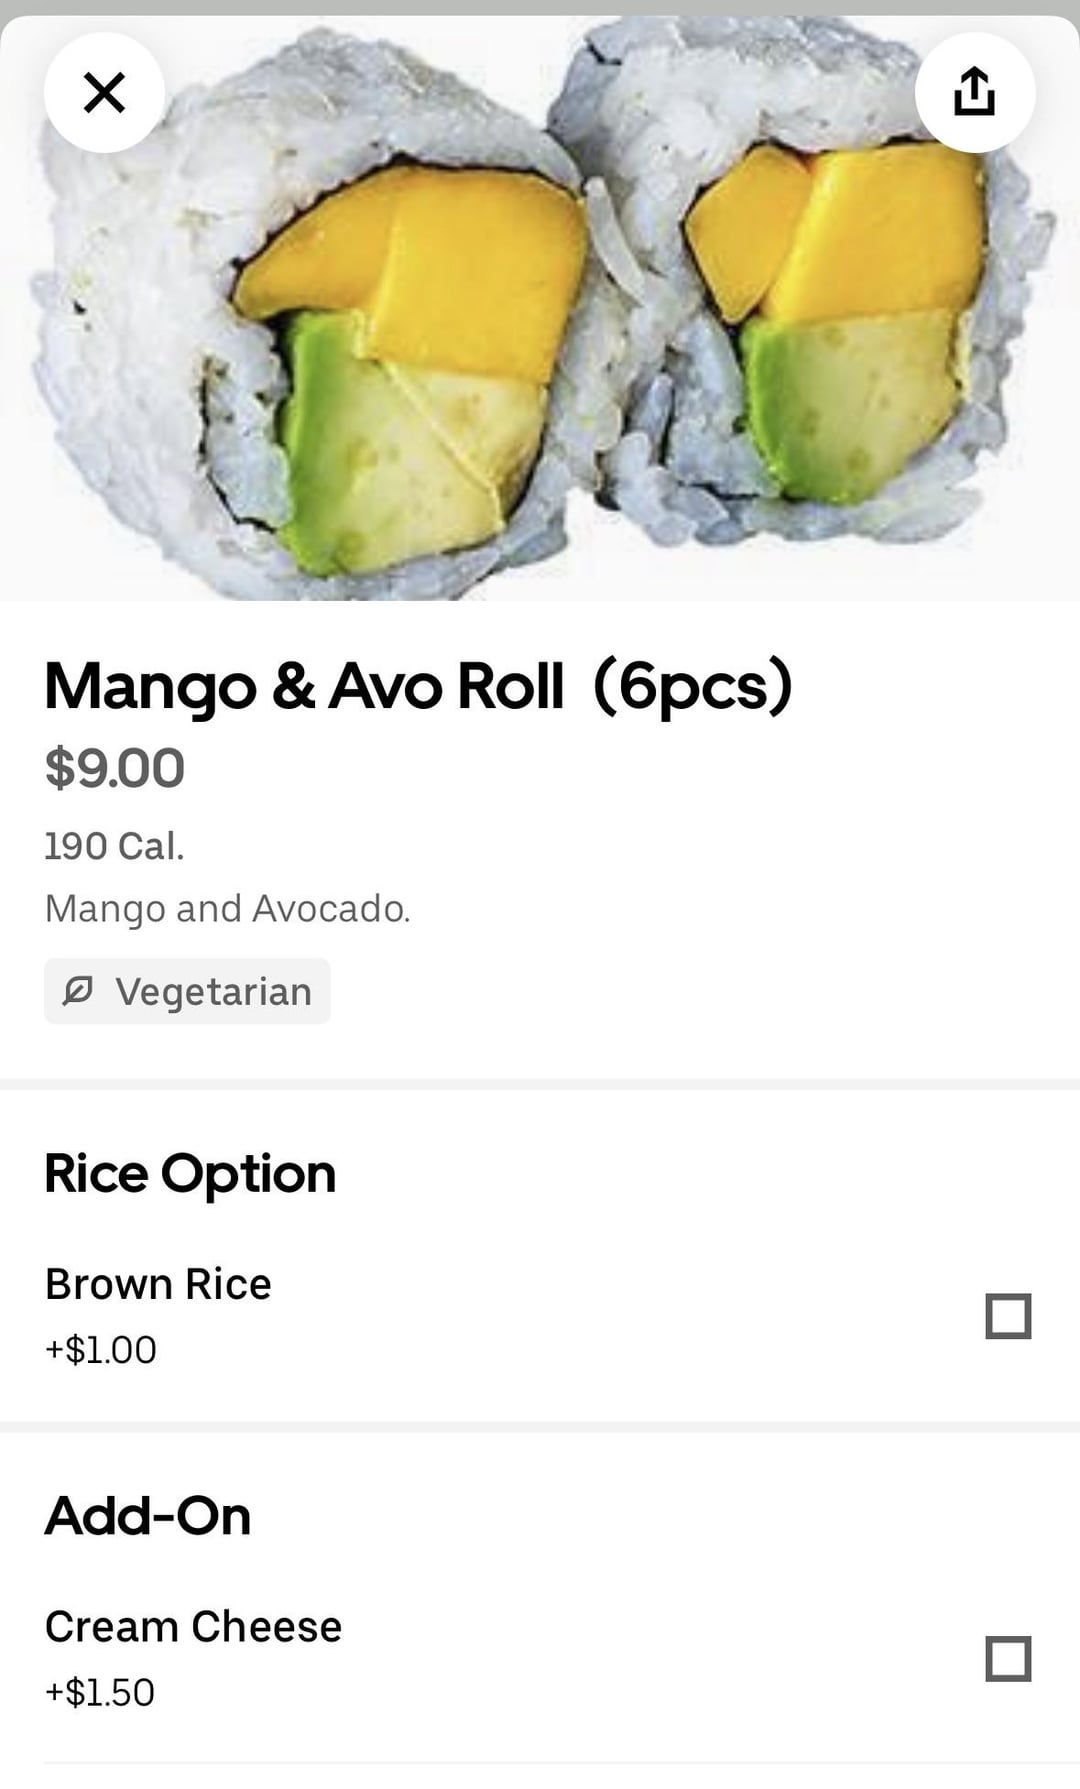Tap the 190 Cal. calorie text
1080x1789 pixels.
tap(114, 846)
